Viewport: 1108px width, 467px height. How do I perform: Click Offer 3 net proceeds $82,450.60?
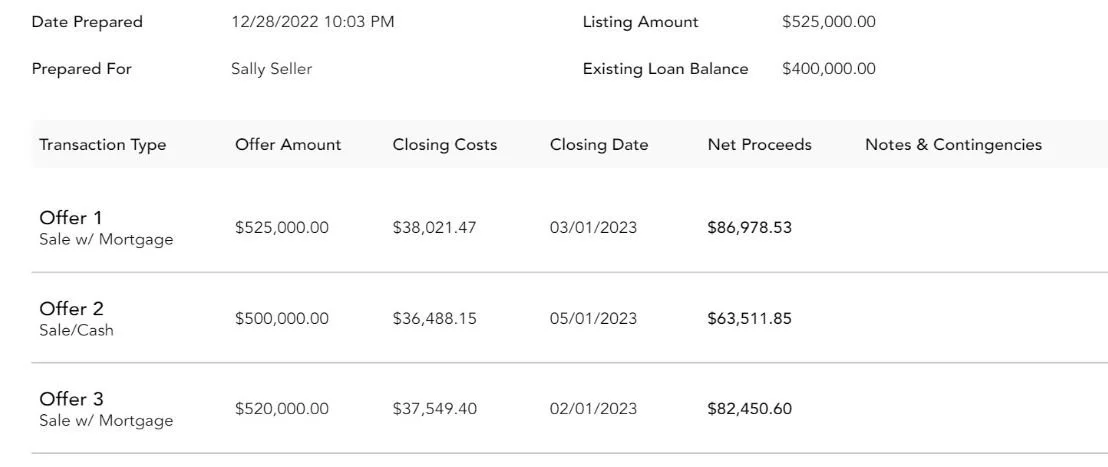(x=748, y=410)
